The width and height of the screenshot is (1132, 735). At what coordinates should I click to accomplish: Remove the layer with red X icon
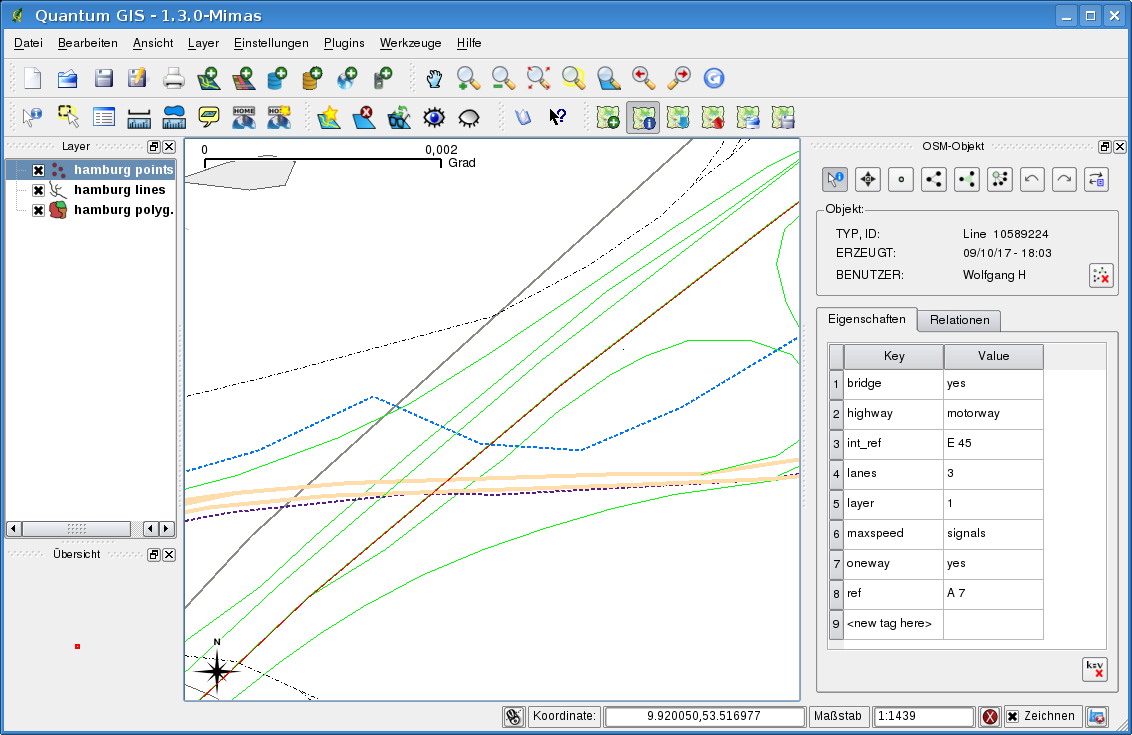pos(364,117)
